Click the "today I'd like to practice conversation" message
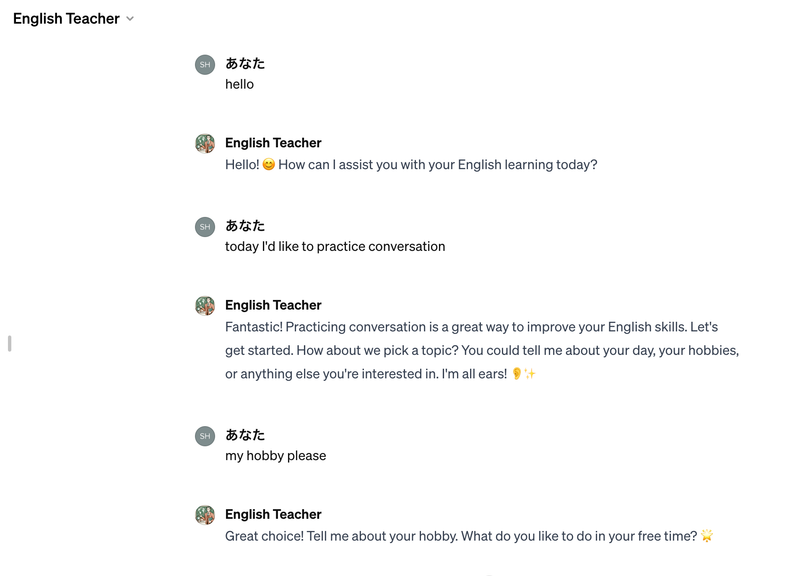800x576 pixels. [335, 246]
